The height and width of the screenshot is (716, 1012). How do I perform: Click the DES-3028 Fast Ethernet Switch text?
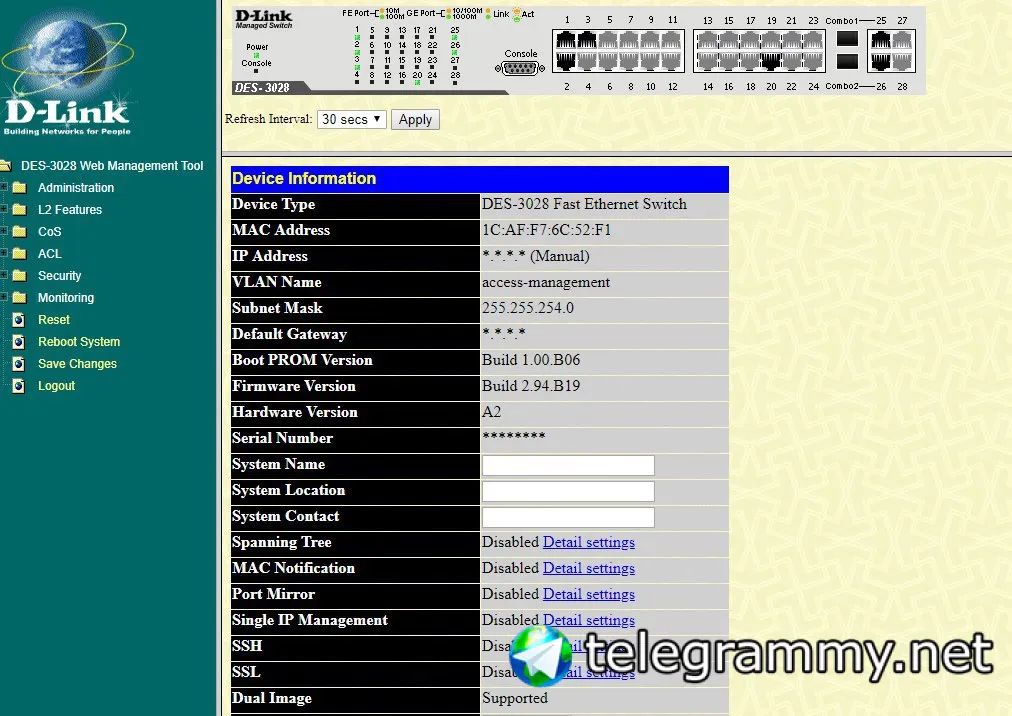(x=584, y=204)
